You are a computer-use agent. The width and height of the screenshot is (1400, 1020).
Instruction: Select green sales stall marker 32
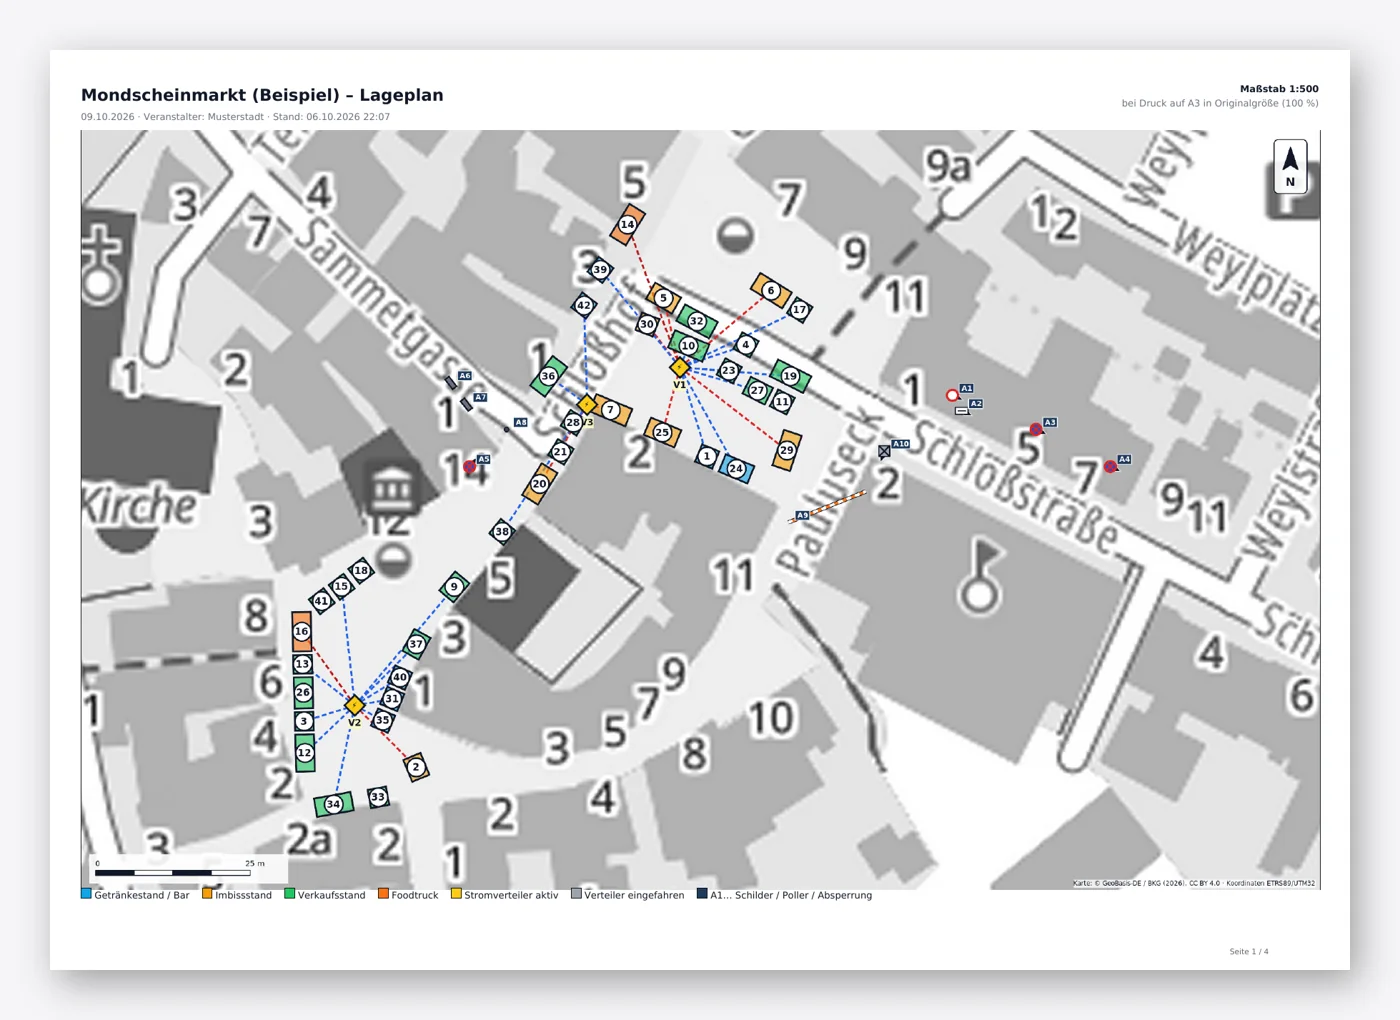pyautogui.click(x=696, y=321)
